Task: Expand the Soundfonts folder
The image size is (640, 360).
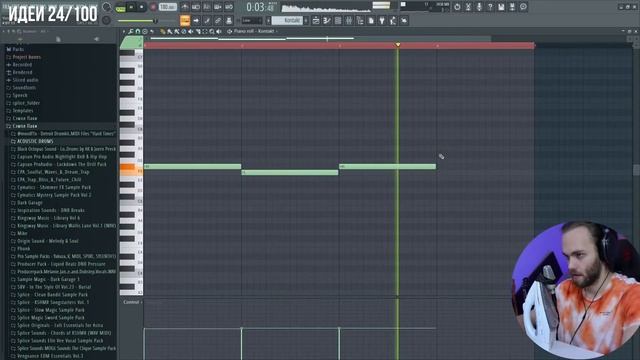Action: coord(21,87)
